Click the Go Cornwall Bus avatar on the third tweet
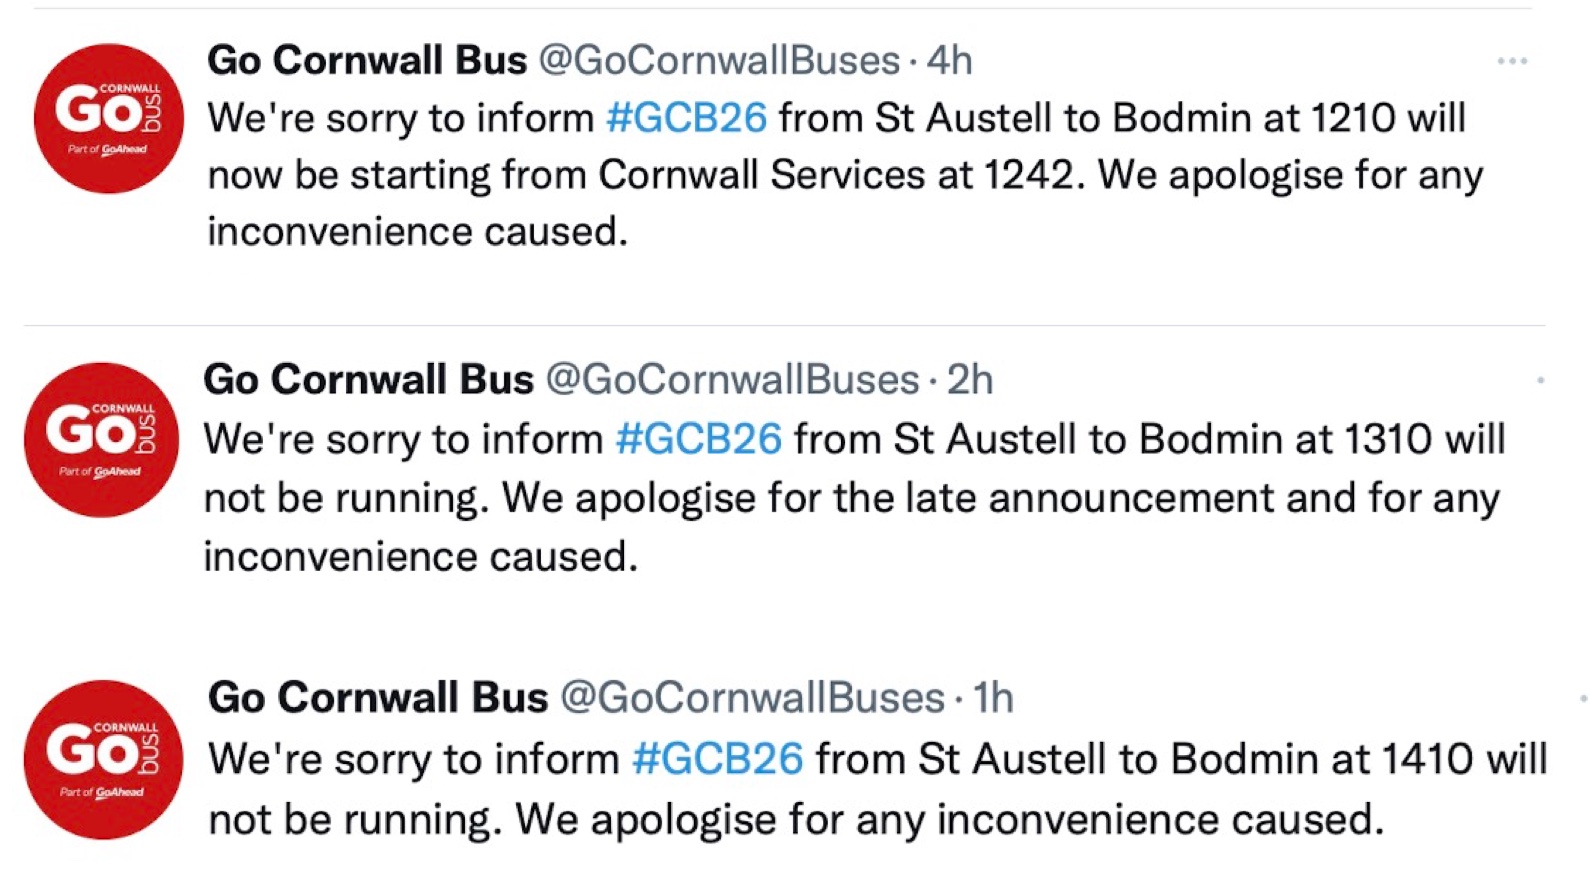This screenshot has height=869, width=1590. (x=103, y=757)
